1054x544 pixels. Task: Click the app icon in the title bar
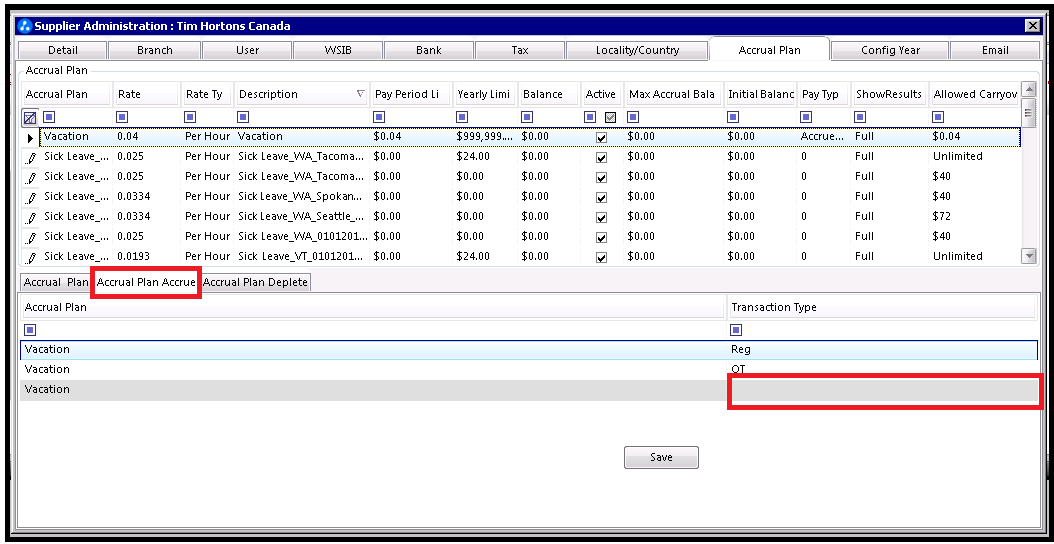click(26, 26)
